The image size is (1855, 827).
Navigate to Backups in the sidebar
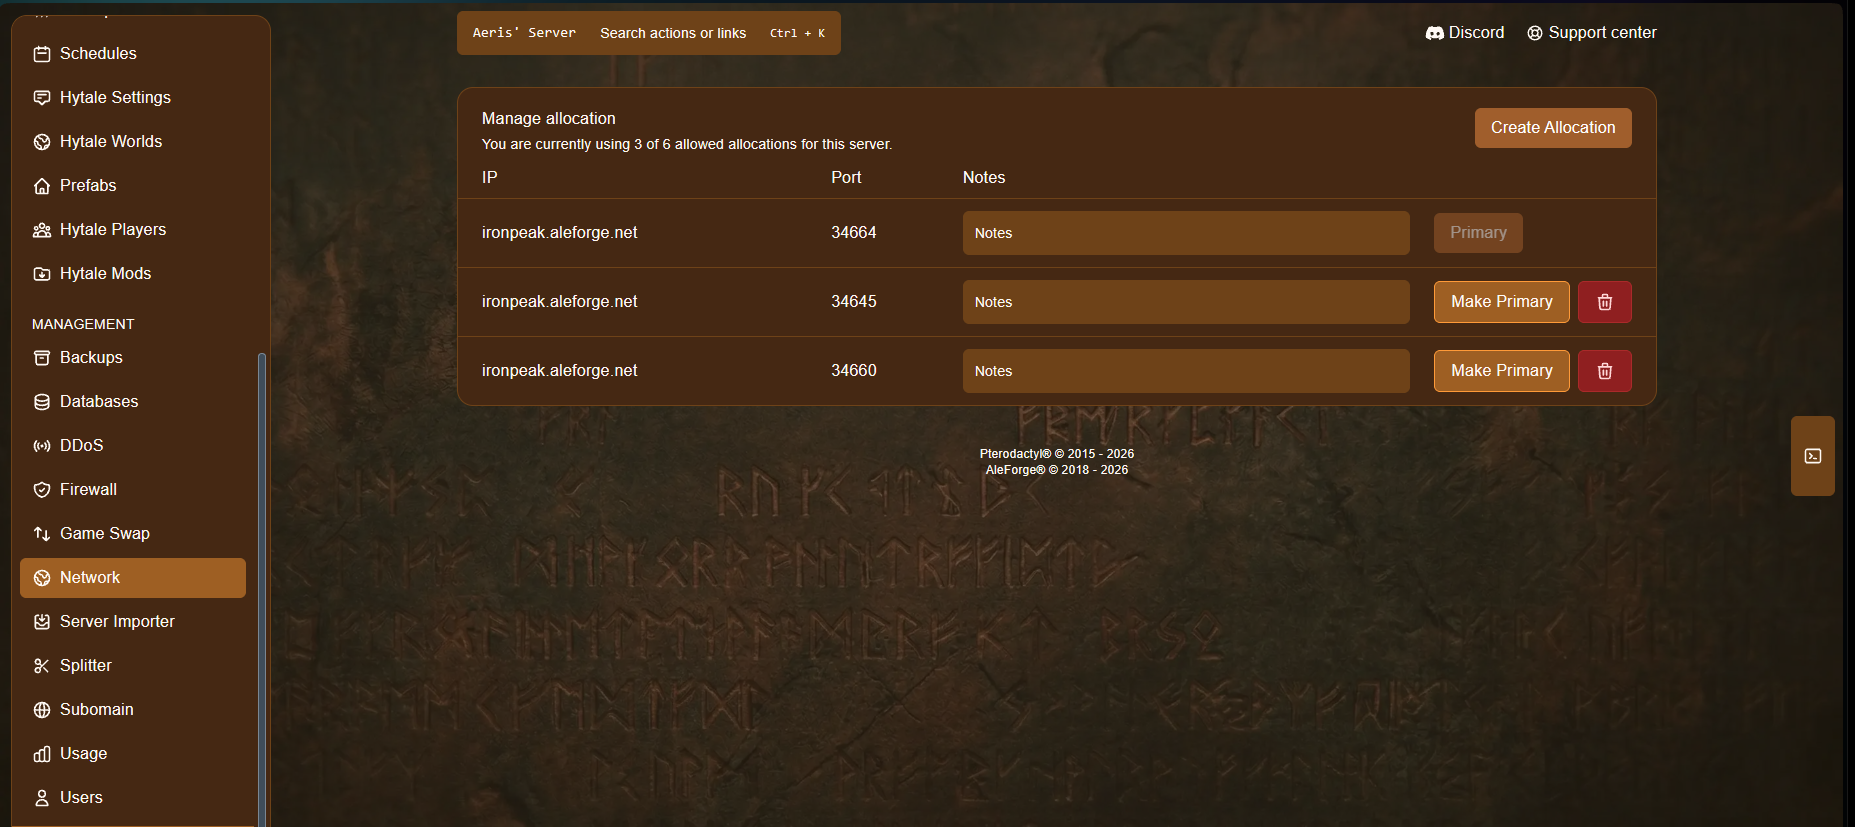[x=133, y=358]
